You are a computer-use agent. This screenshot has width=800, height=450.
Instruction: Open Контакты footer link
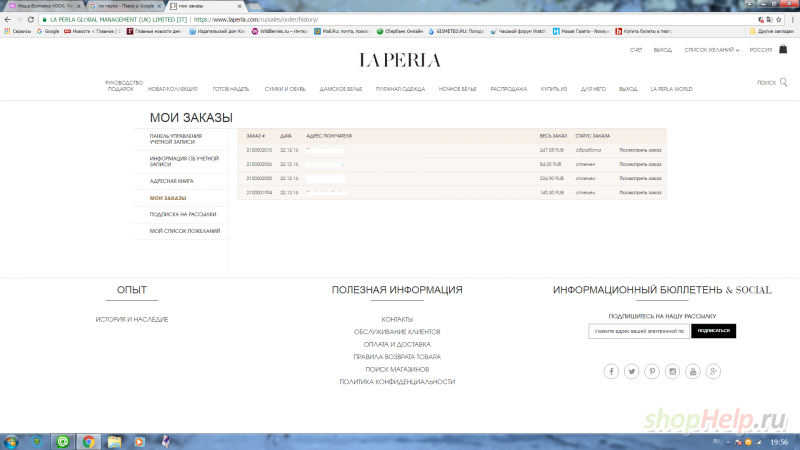(397, 319)
